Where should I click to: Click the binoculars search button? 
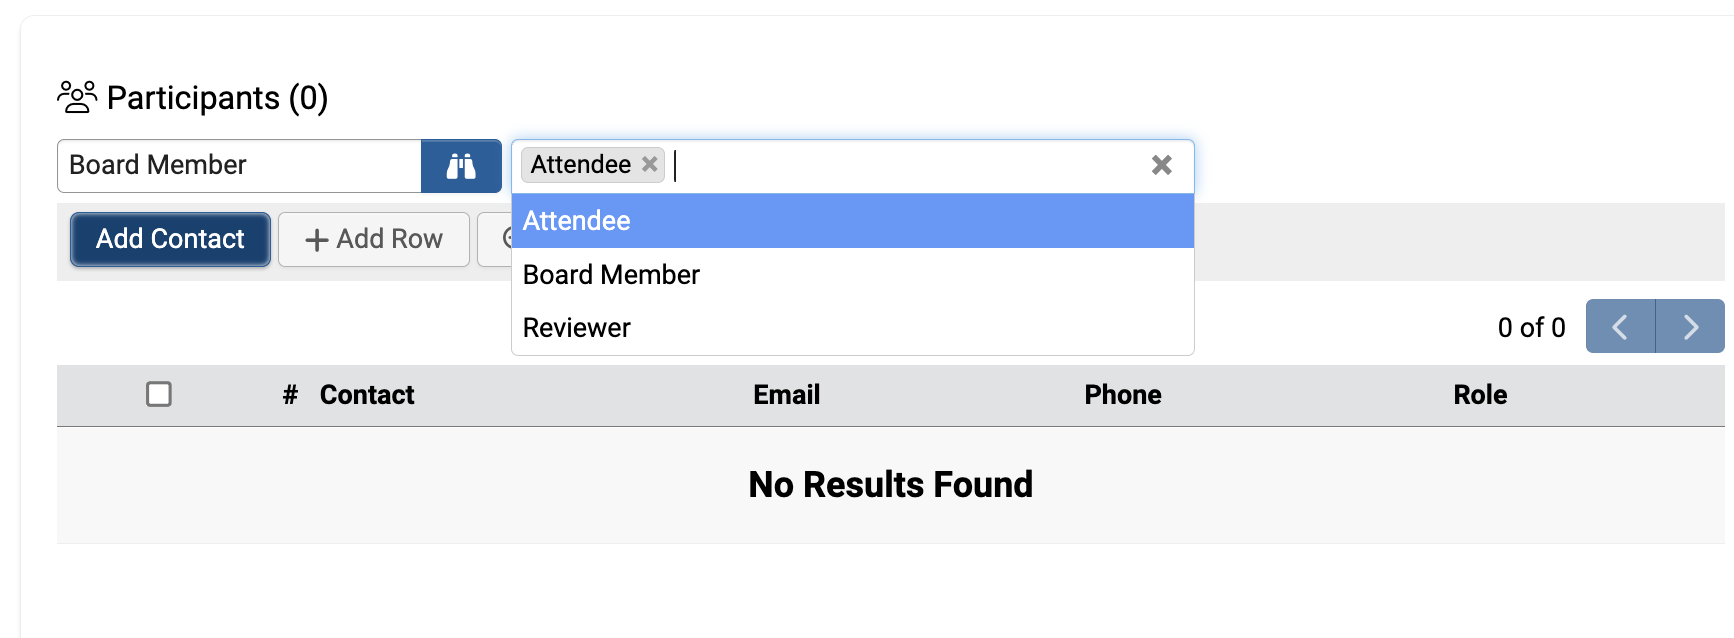coord(461,166)
